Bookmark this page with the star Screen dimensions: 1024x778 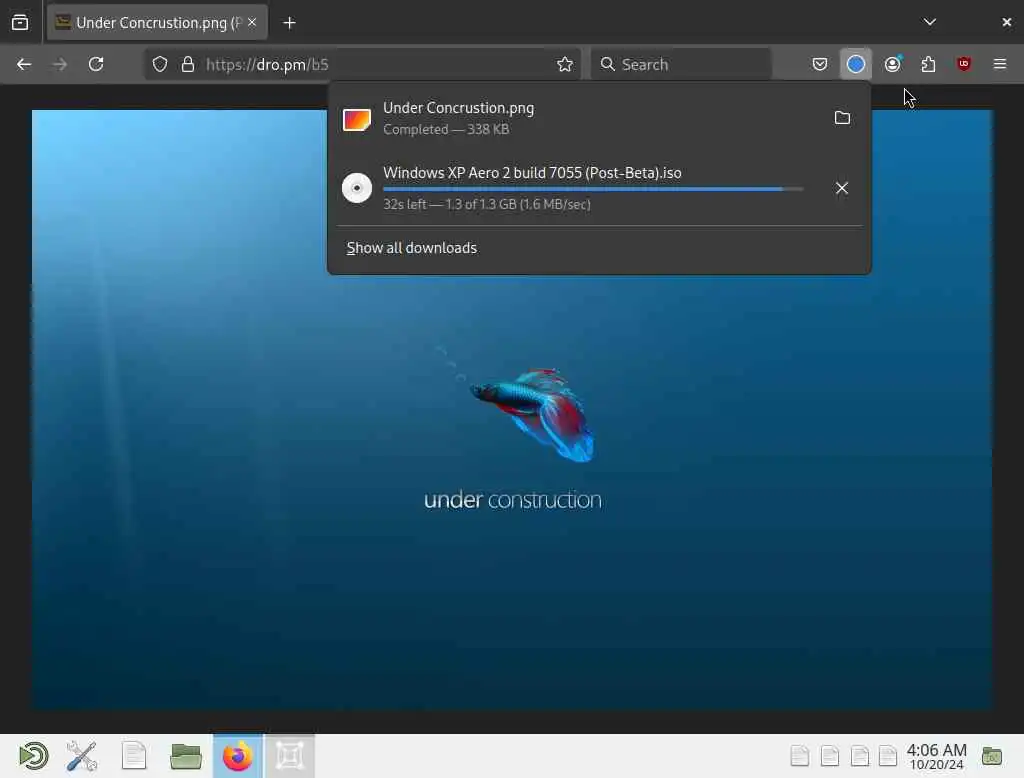(565, 64)
